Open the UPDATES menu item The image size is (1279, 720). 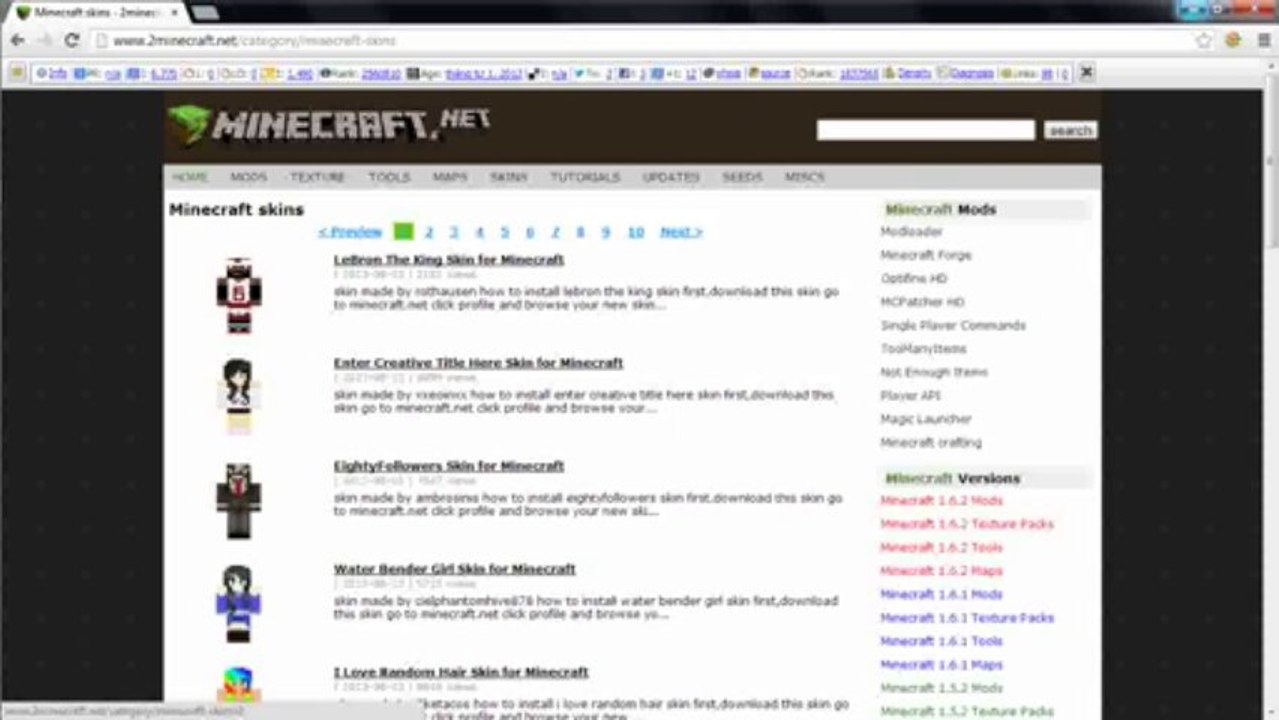[x=671, y=177]
